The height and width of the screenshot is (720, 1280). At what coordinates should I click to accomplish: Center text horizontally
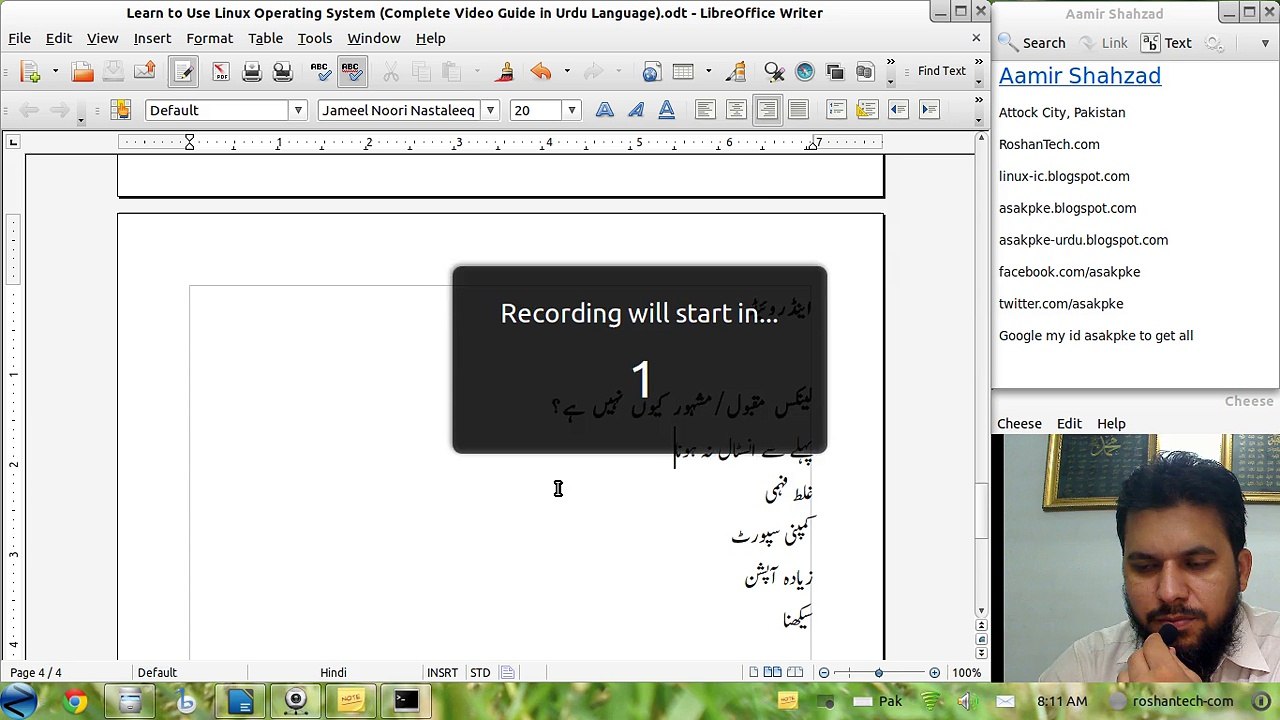[x=736, y=110]
